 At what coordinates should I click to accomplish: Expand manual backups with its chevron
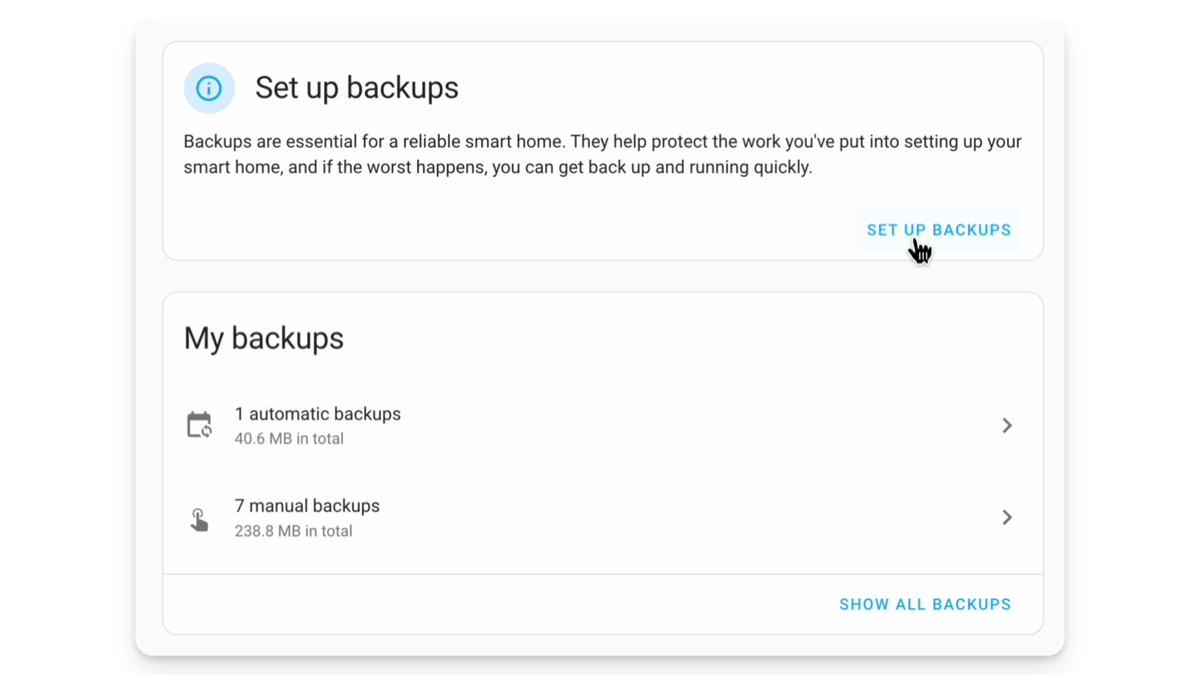(x=1007, y=518)
